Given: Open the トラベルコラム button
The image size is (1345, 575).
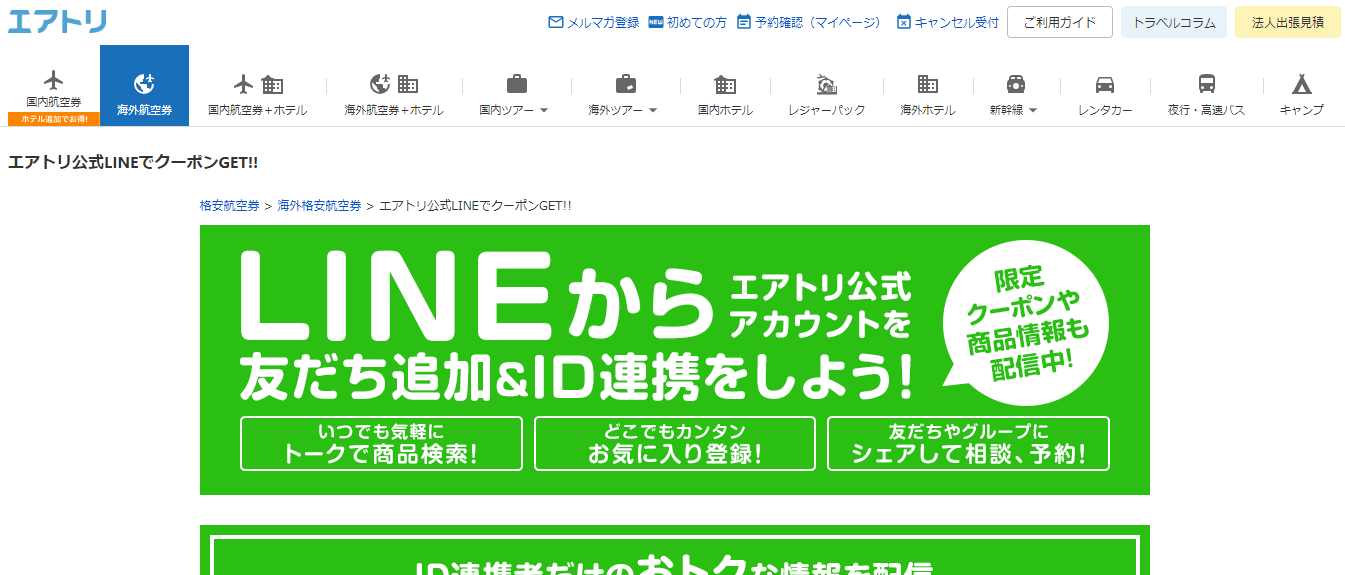Looking at the screenshot, I should coord(1173,22).
